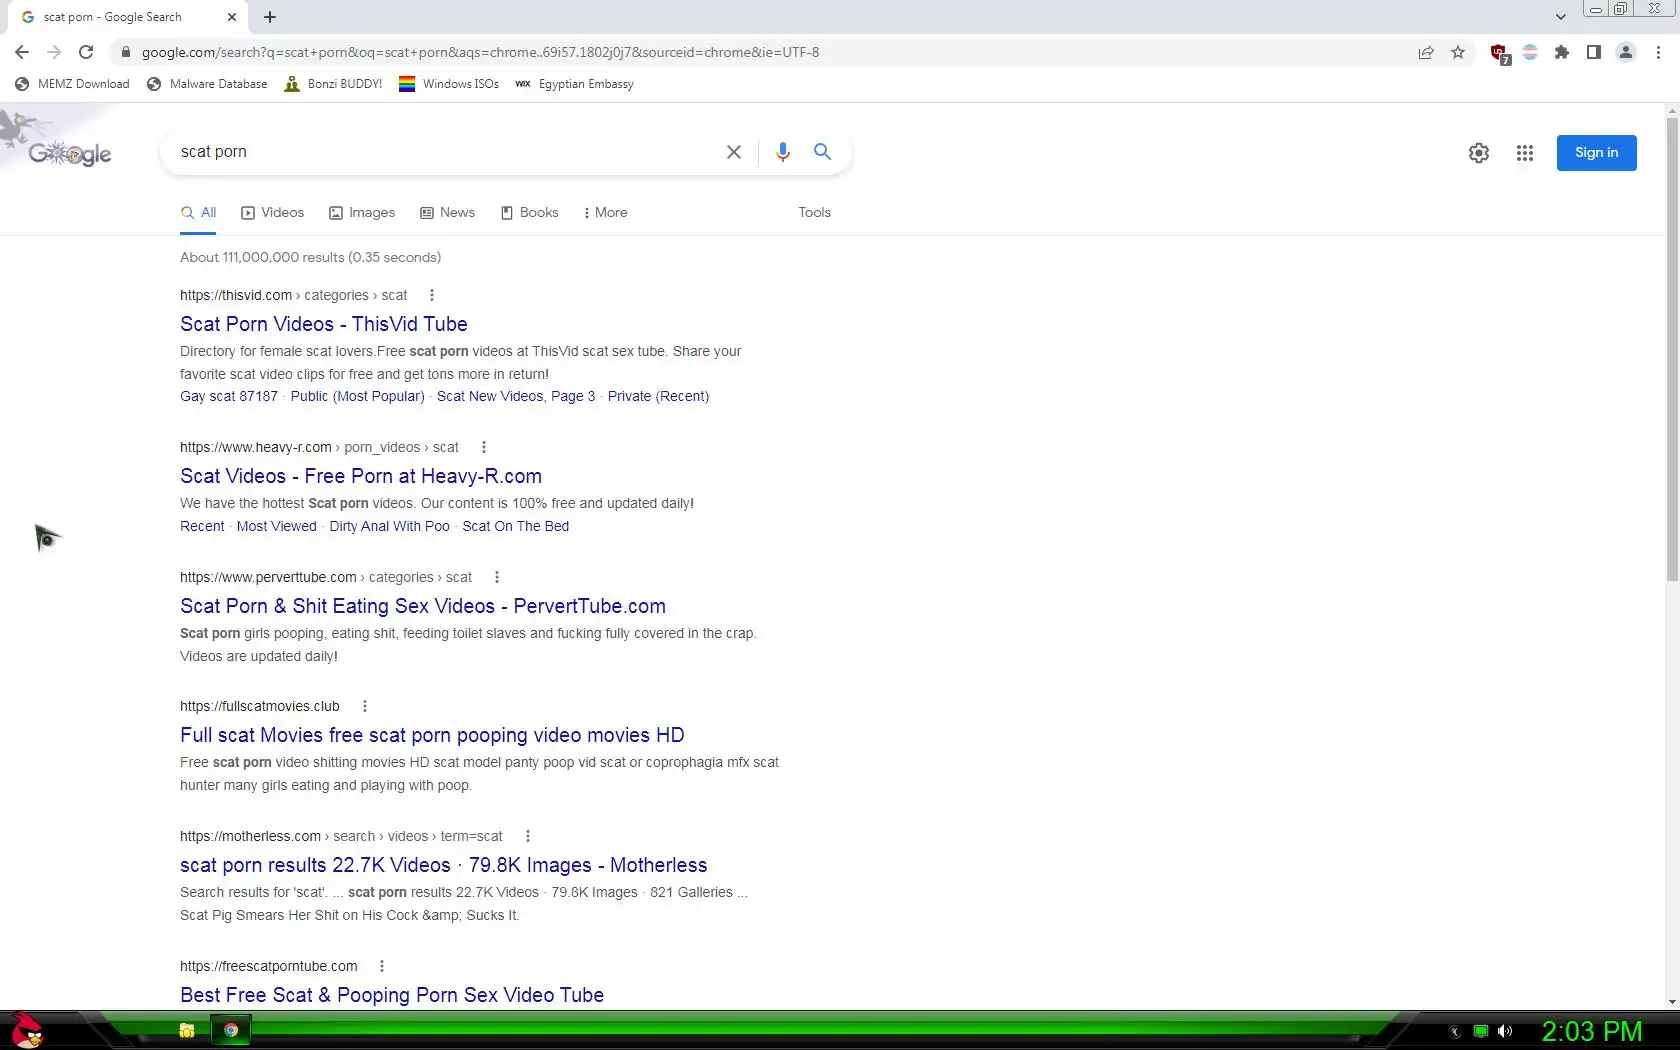
Task: Open the options menu for motherless.com result
Action: pos(528,836)
